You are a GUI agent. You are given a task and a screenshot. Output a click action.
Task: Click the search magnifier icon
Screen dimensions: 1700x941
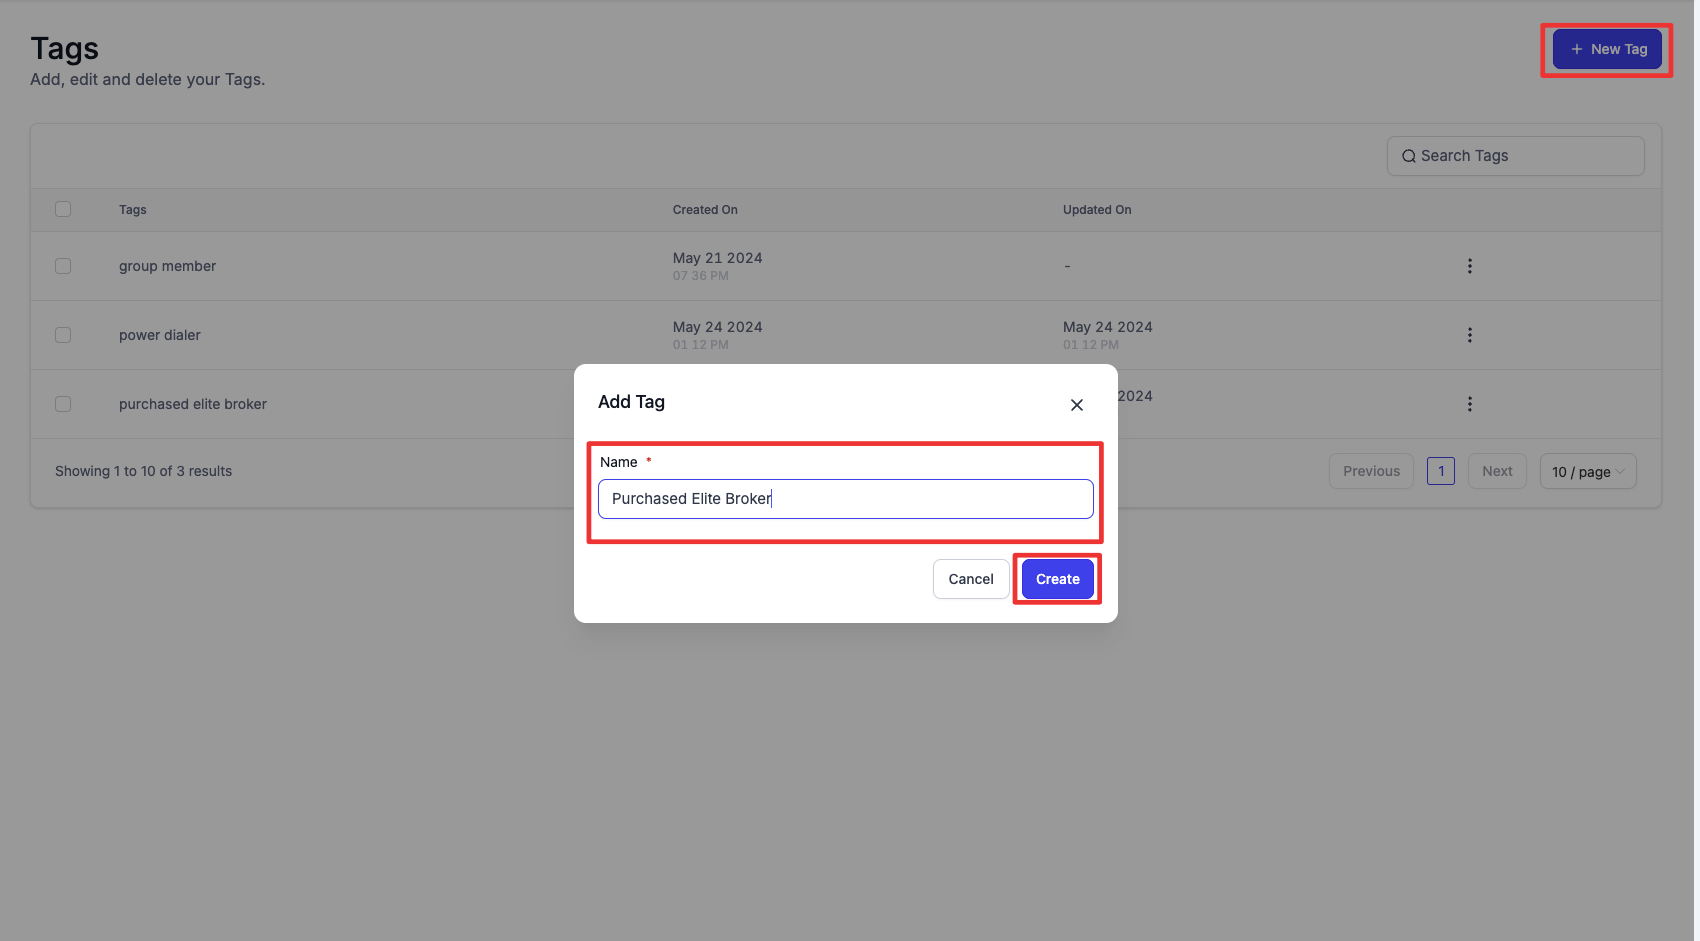[1408, 156]
